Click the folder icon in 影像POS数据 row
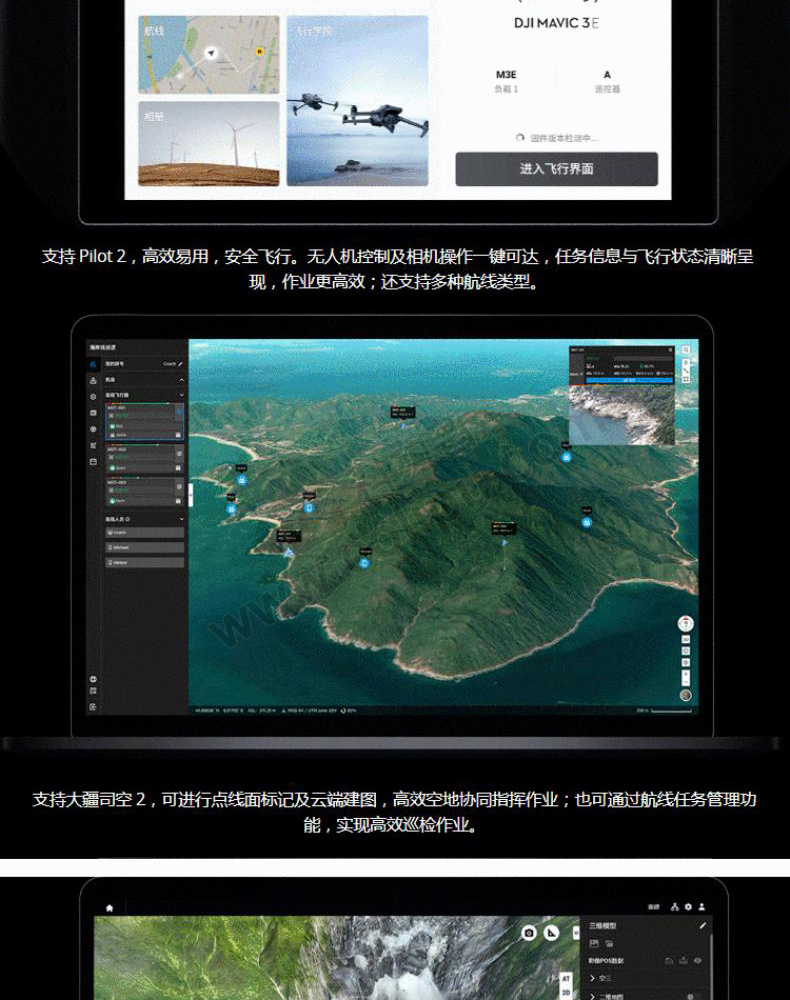790x1000 pixels. click(669, 960)
